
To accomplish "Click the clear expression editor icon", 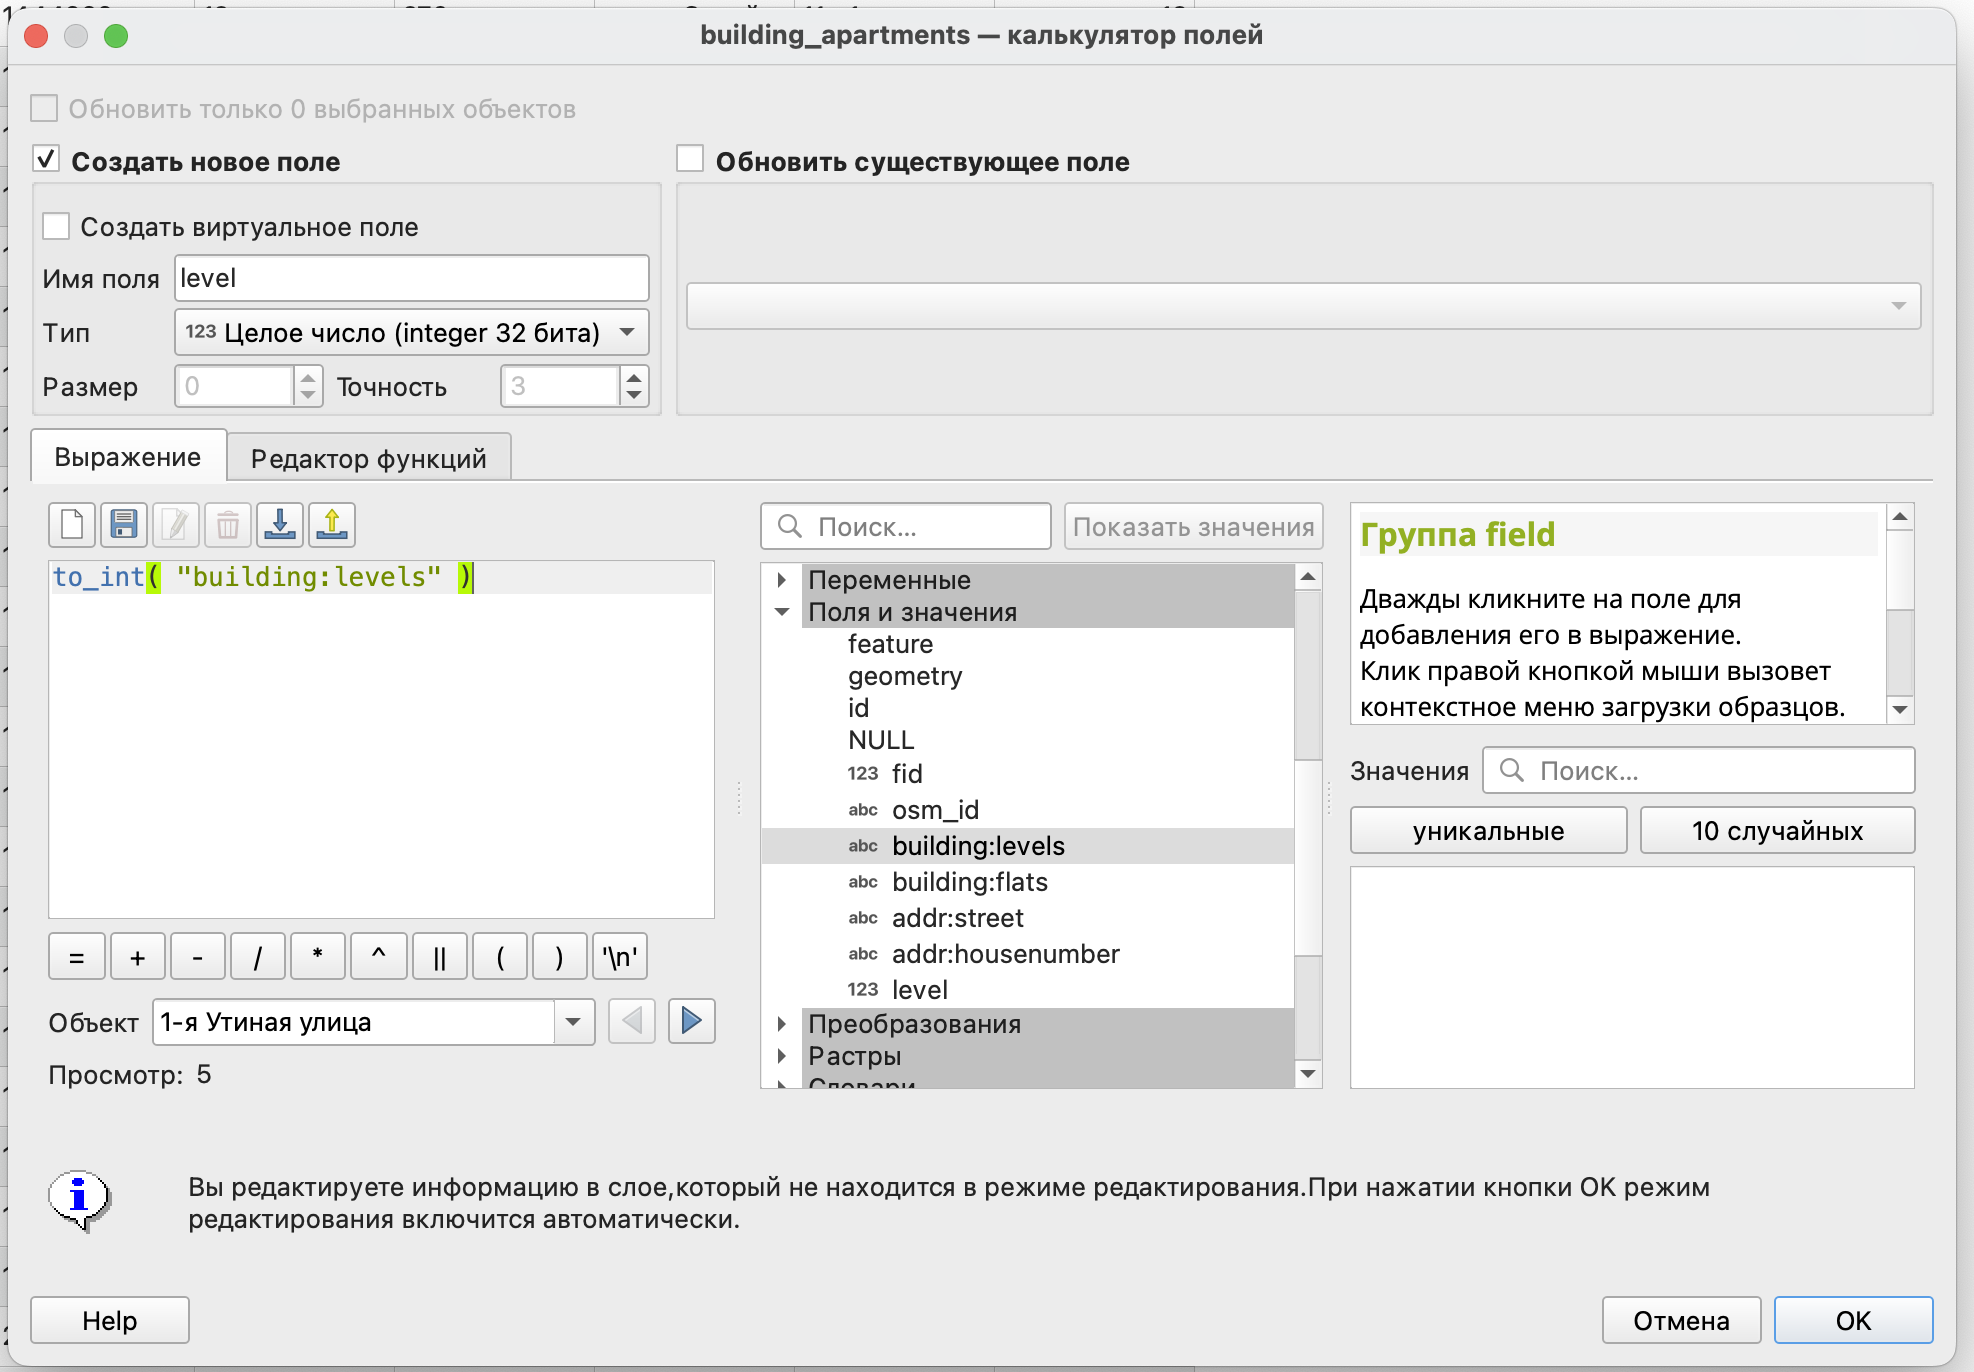I will [72, 525].
